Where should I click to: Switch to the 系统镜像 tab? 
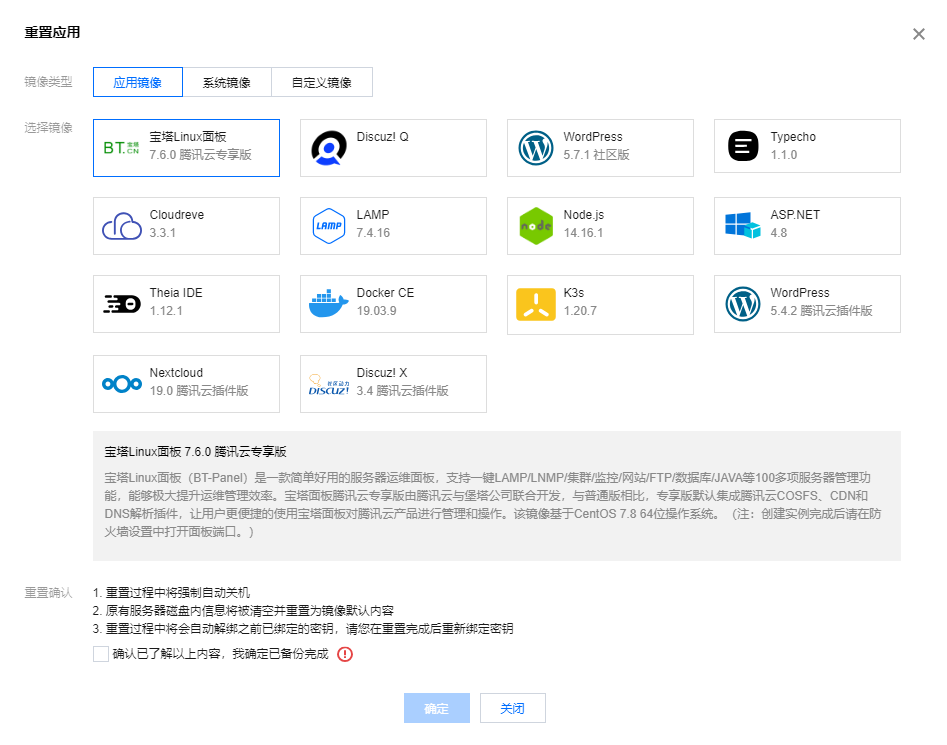[226, 83]
